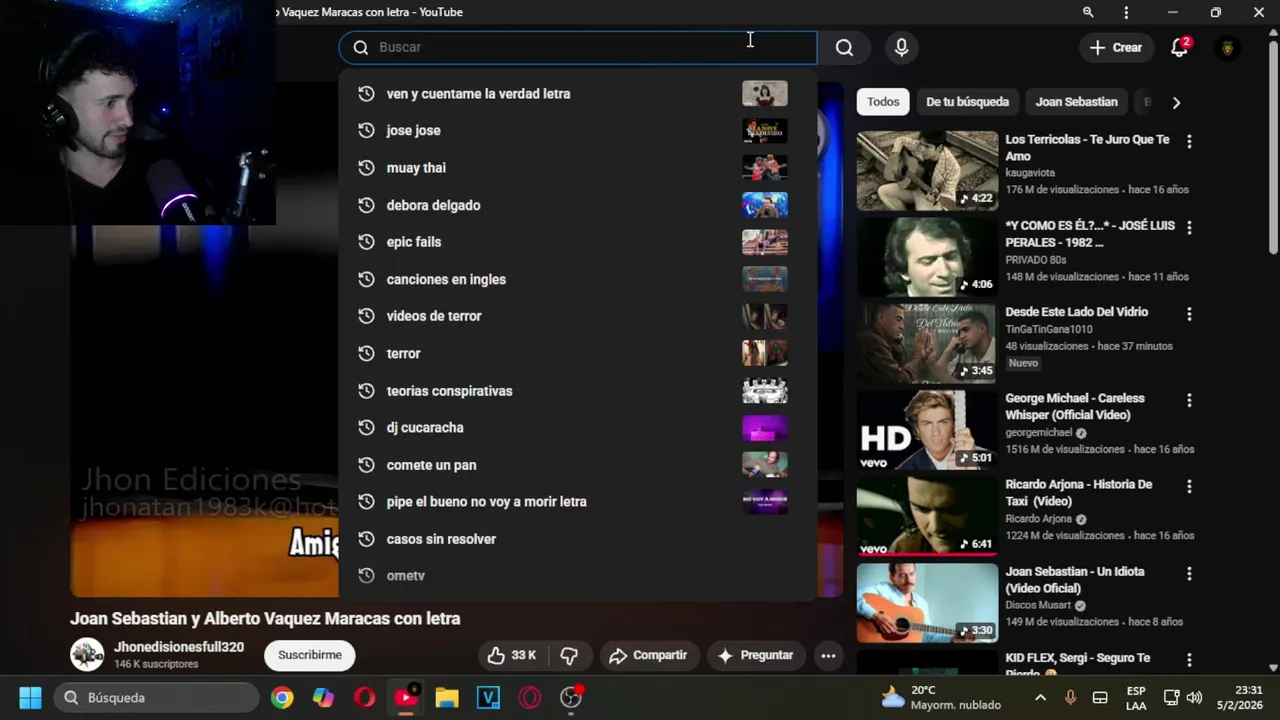Select the 'epic fails' suggestion
The width and height of the screenshot is (1280, 720).
413,242
